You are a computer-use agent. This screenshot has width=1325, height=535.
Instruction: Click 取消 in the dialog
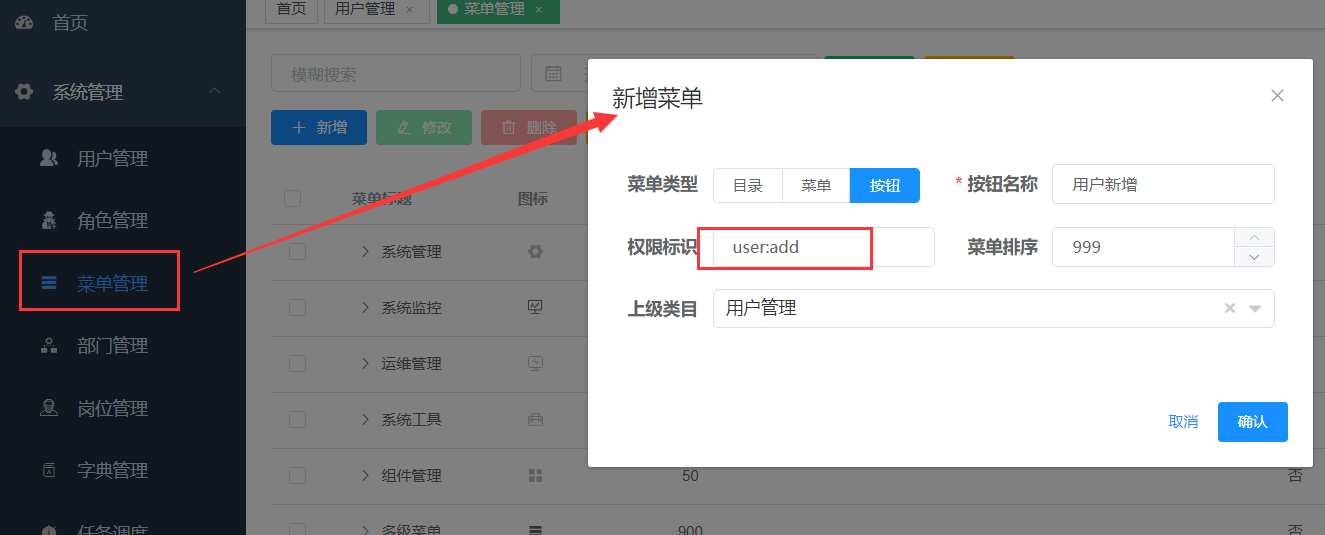[1183, 422]
